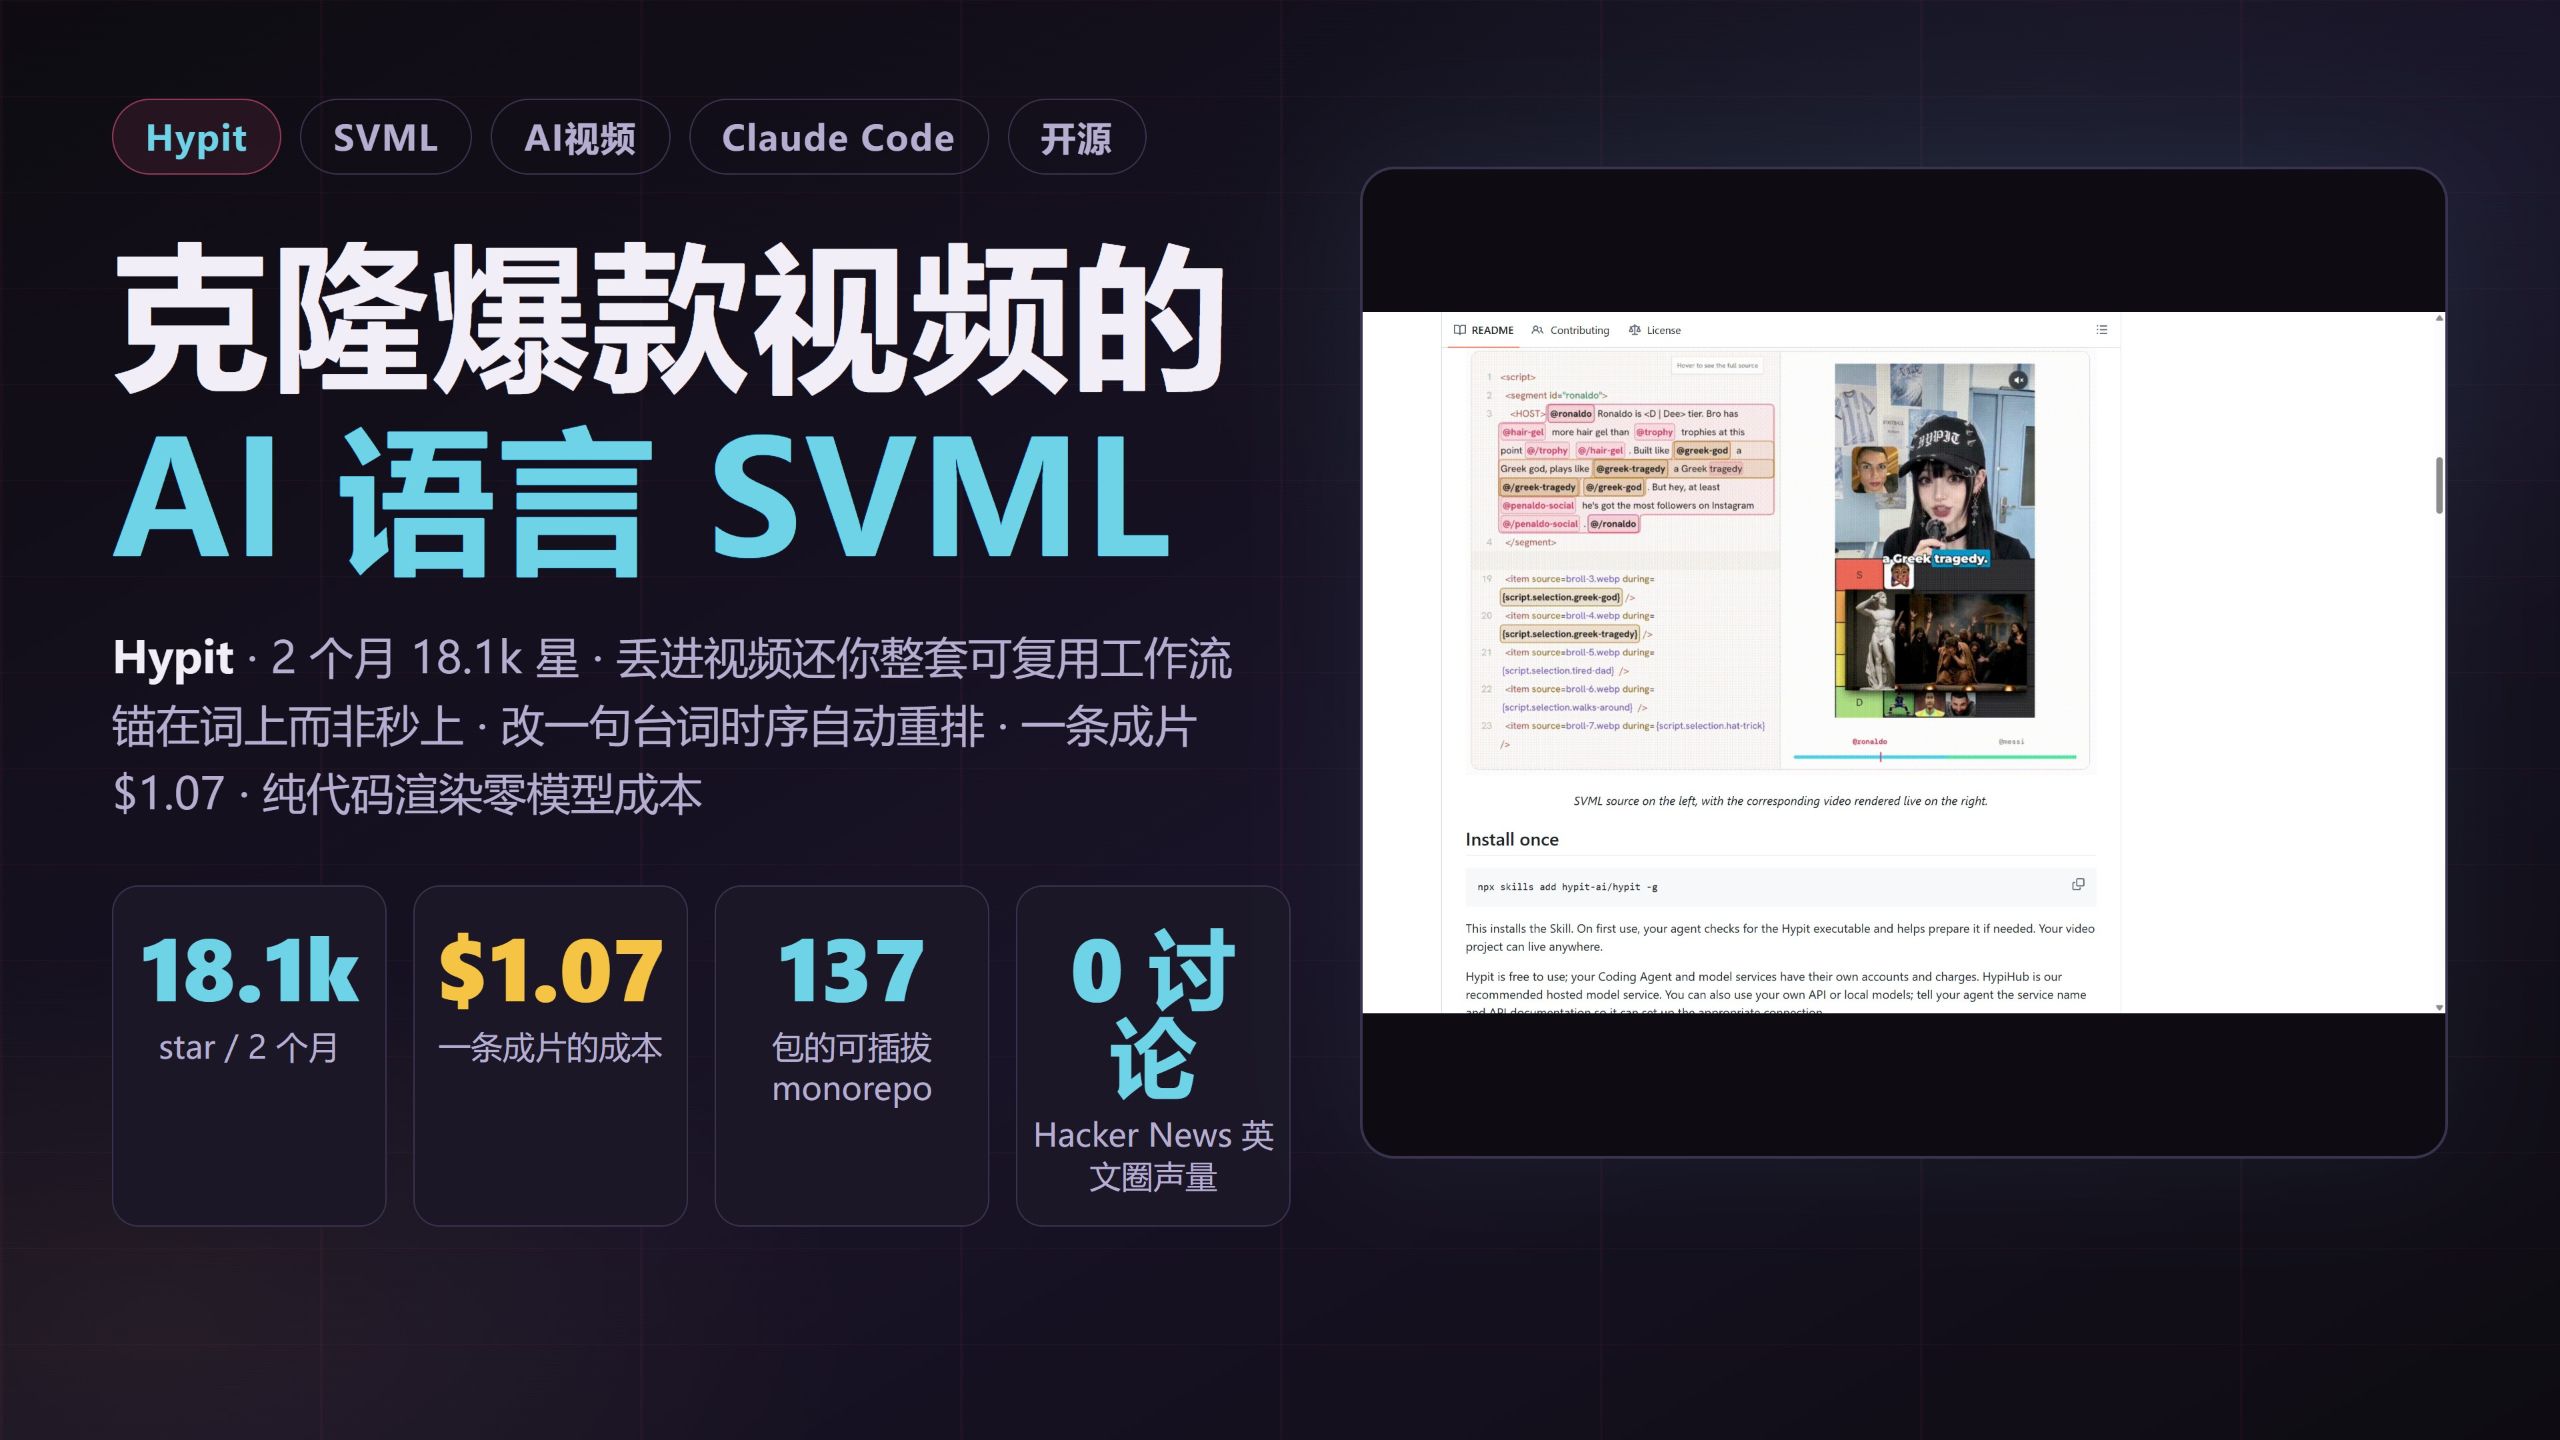Click the Hypit tag pill
This screenshot has height=1440, width=2560.
tap(196, 137)
